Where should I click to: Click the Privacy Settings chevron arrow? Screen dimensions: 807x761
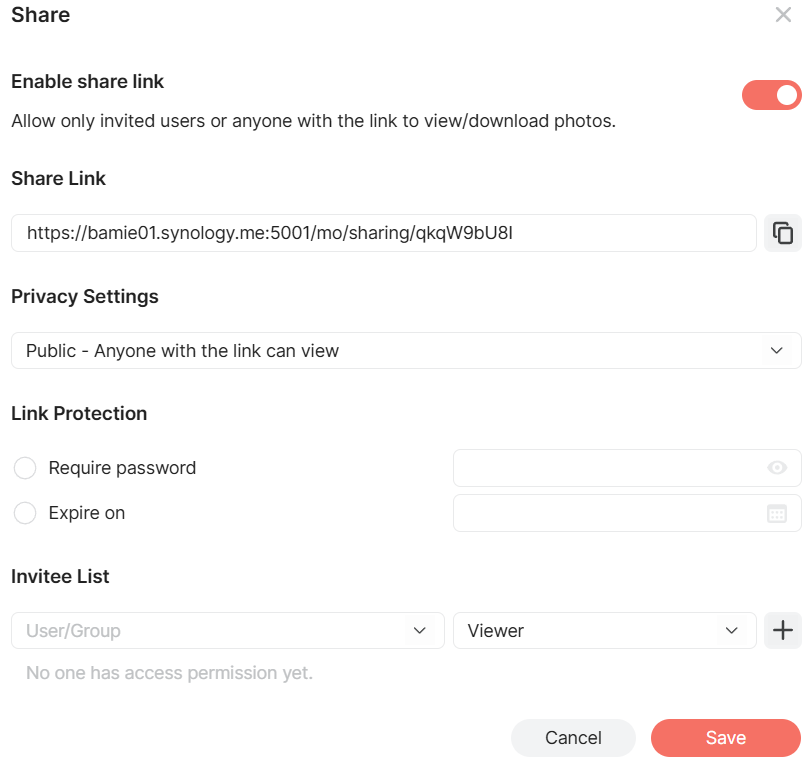[x=776, y=351]
